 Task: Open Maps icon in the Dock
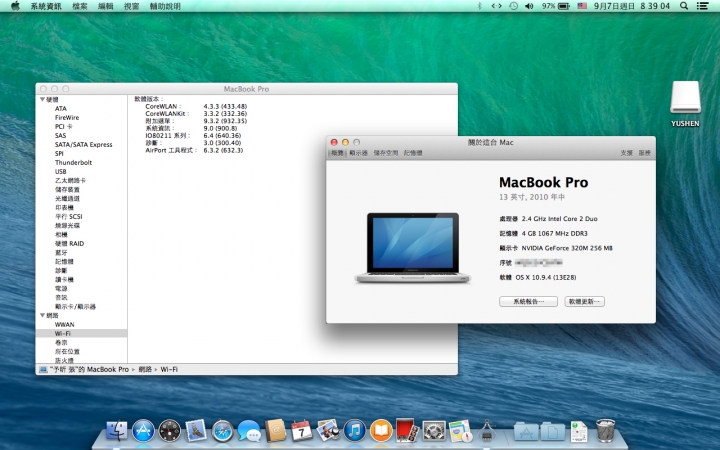coord(461,431)
